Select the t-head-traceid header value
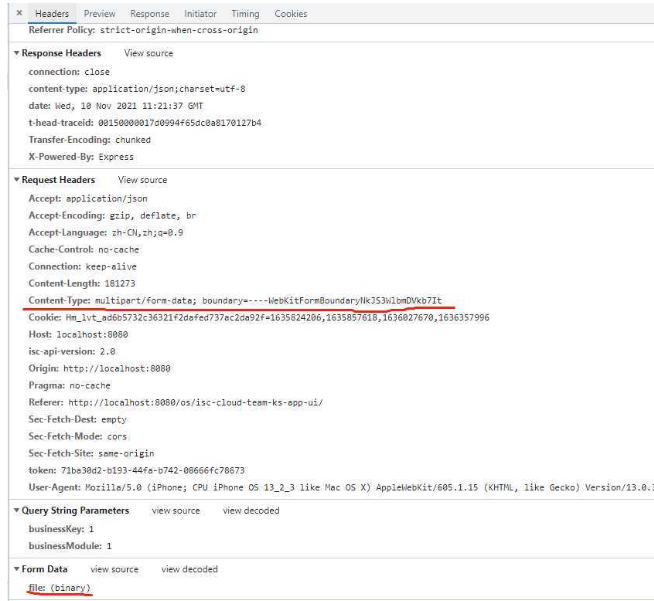 pyautogui.click(x=180, y=123)
